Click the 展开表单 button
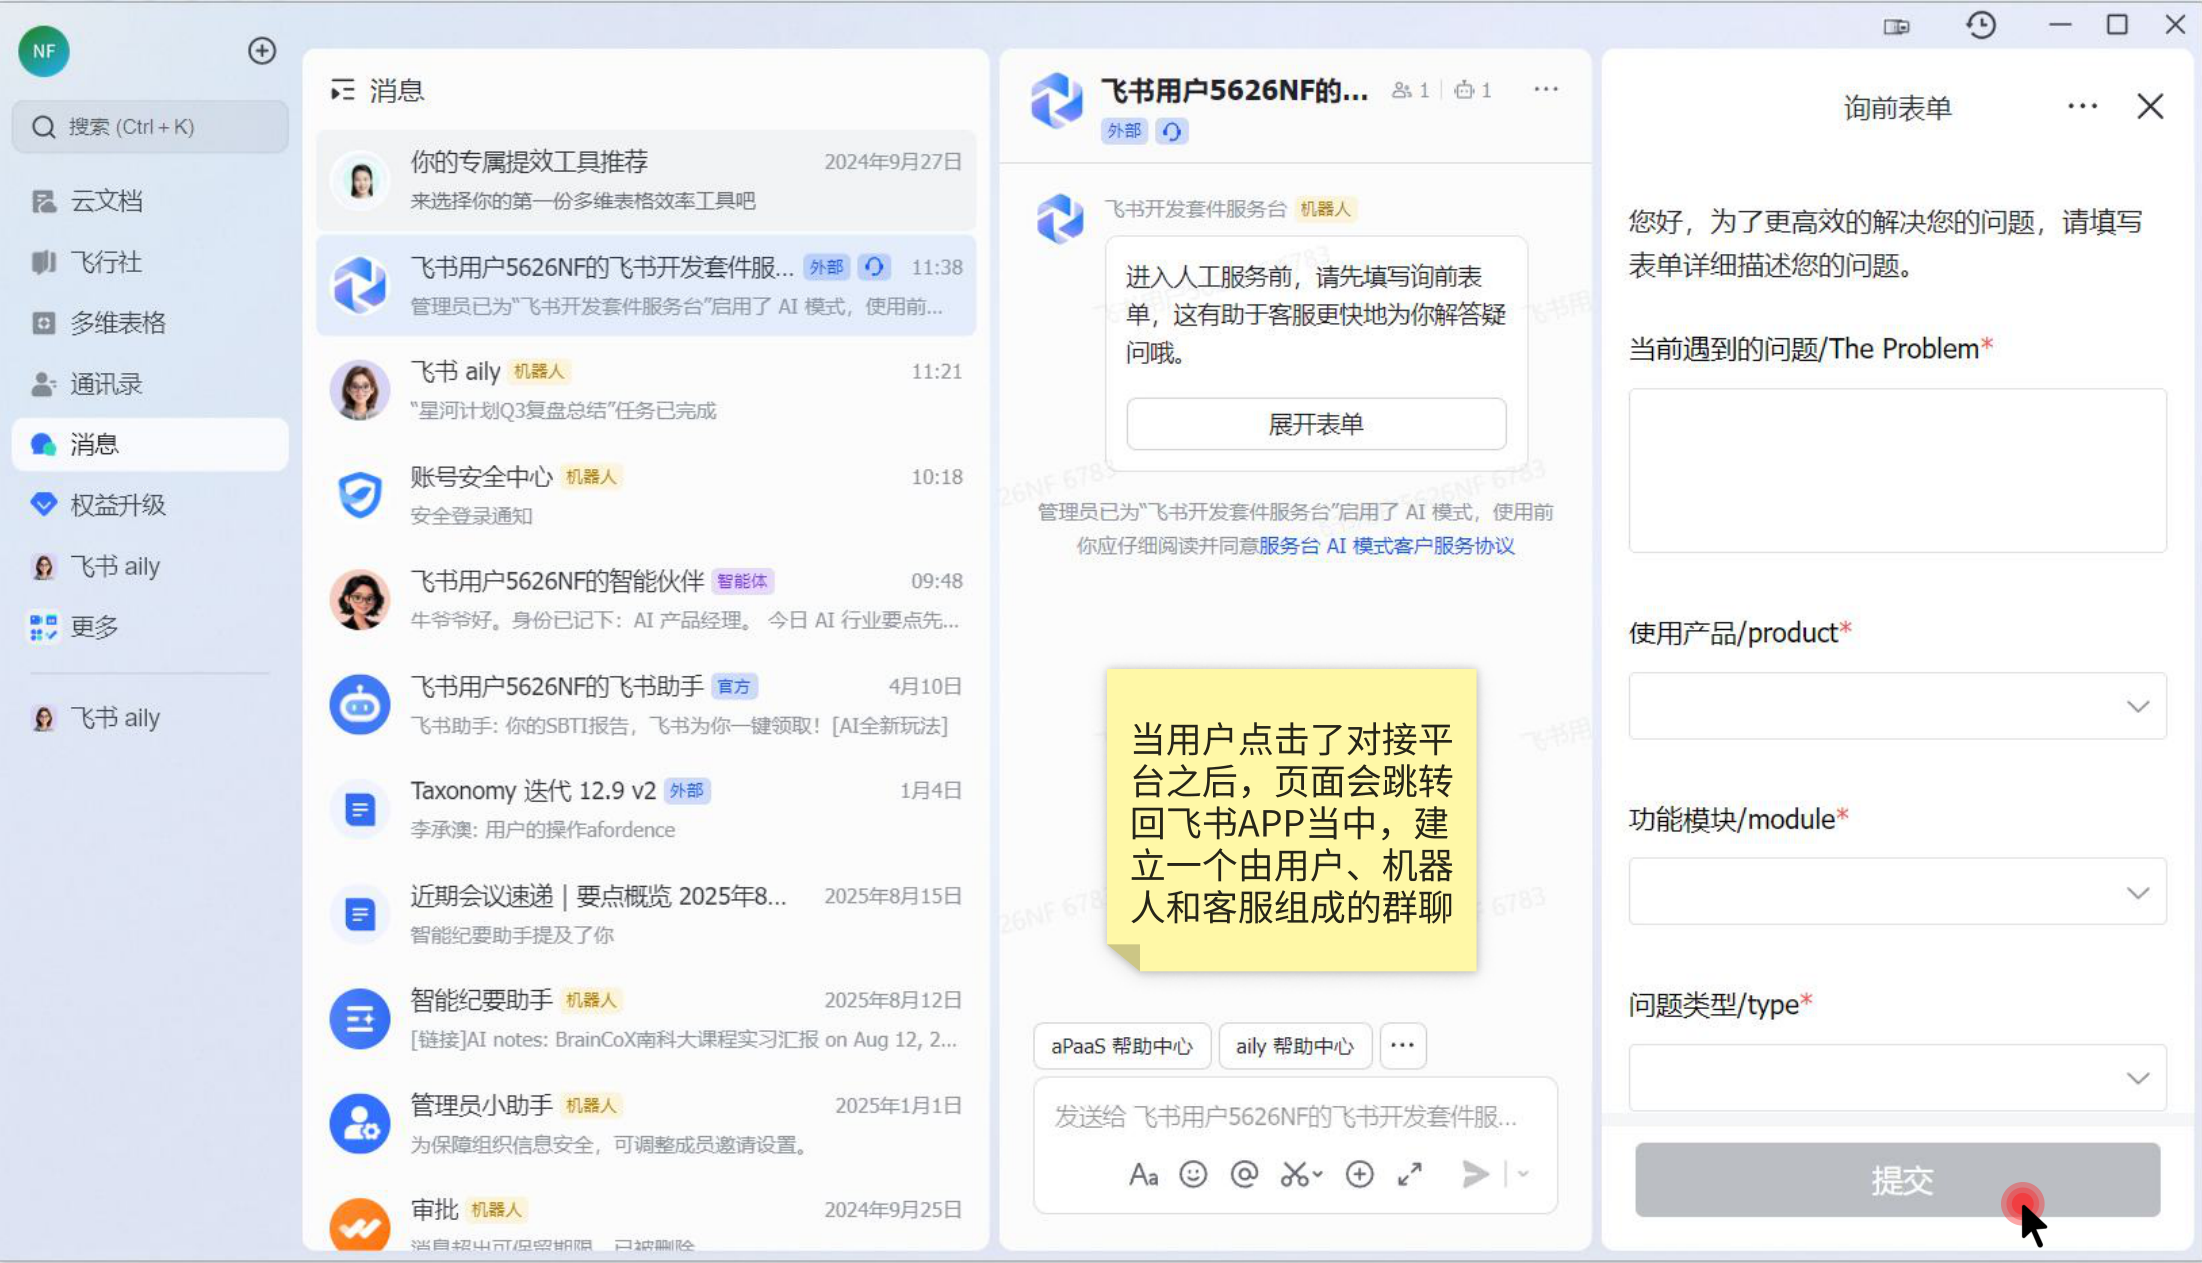 click(x=1316, y=424)
